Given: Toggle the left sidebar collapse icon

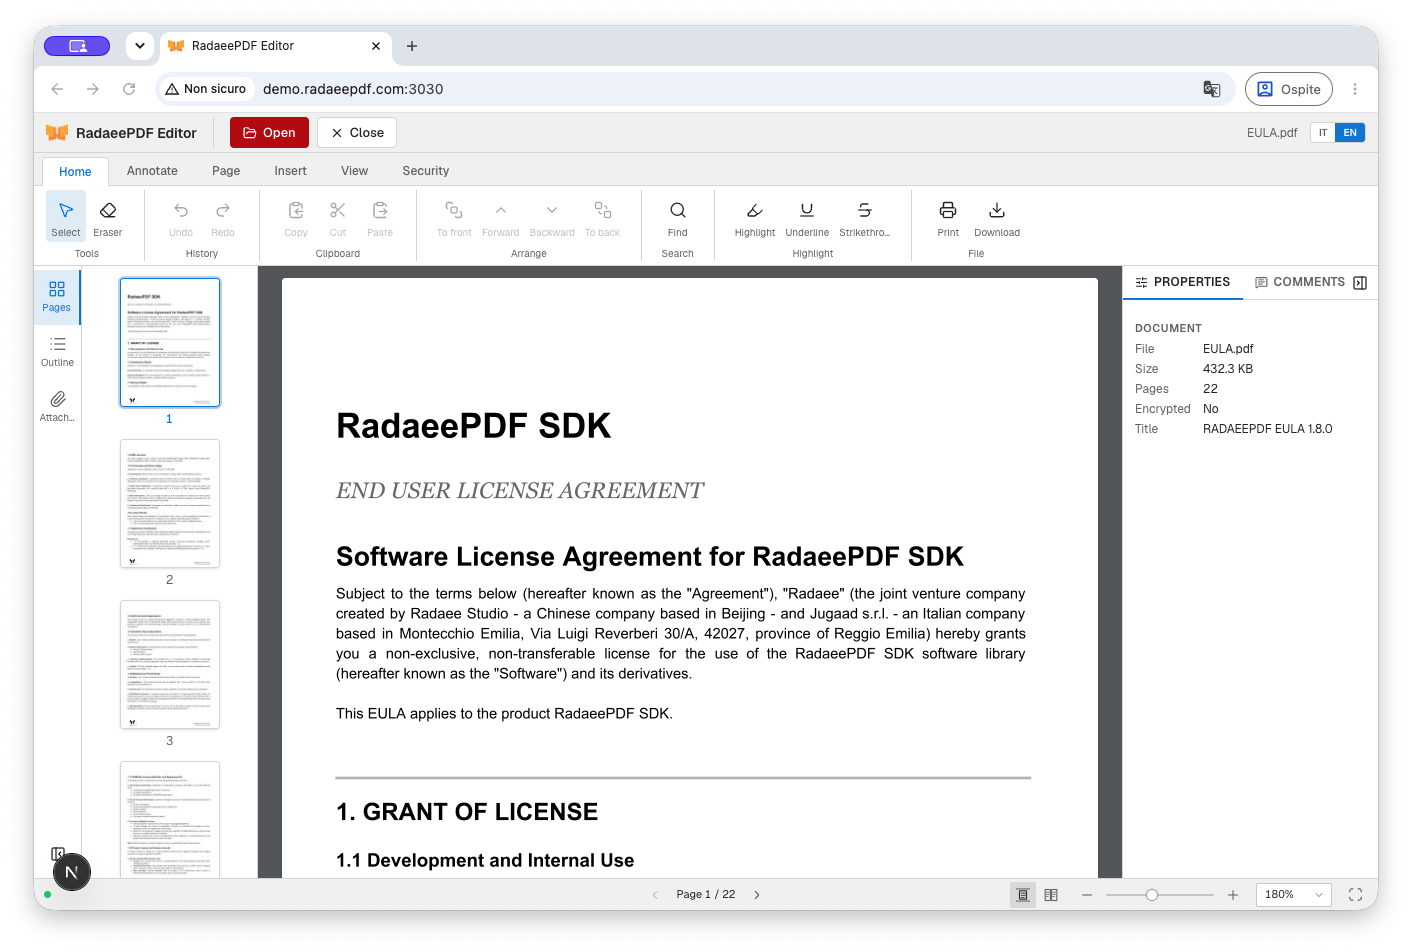Looking at the screenshot, I should [58, 853].
